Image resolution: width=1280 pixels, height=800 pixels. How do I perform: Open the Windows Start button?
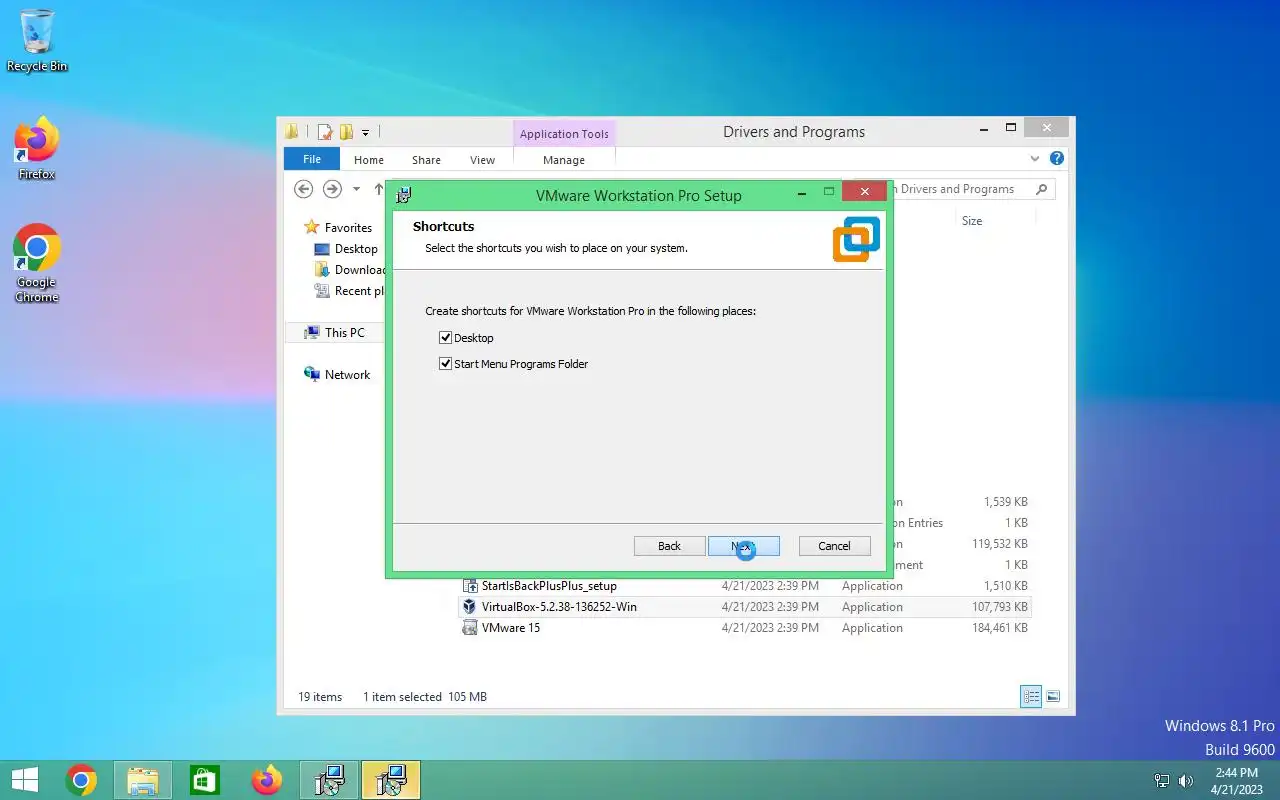tap(25, 780)
